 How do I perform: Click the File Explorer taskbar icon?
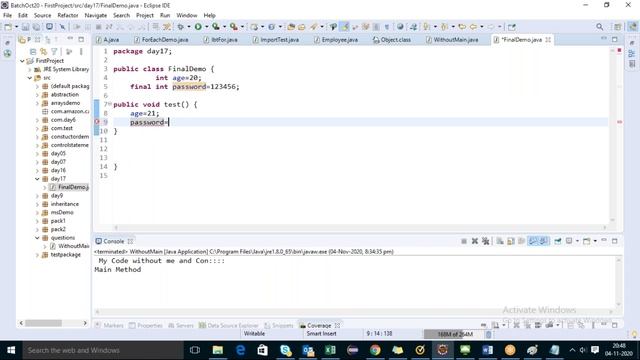[x=218, y=350]
